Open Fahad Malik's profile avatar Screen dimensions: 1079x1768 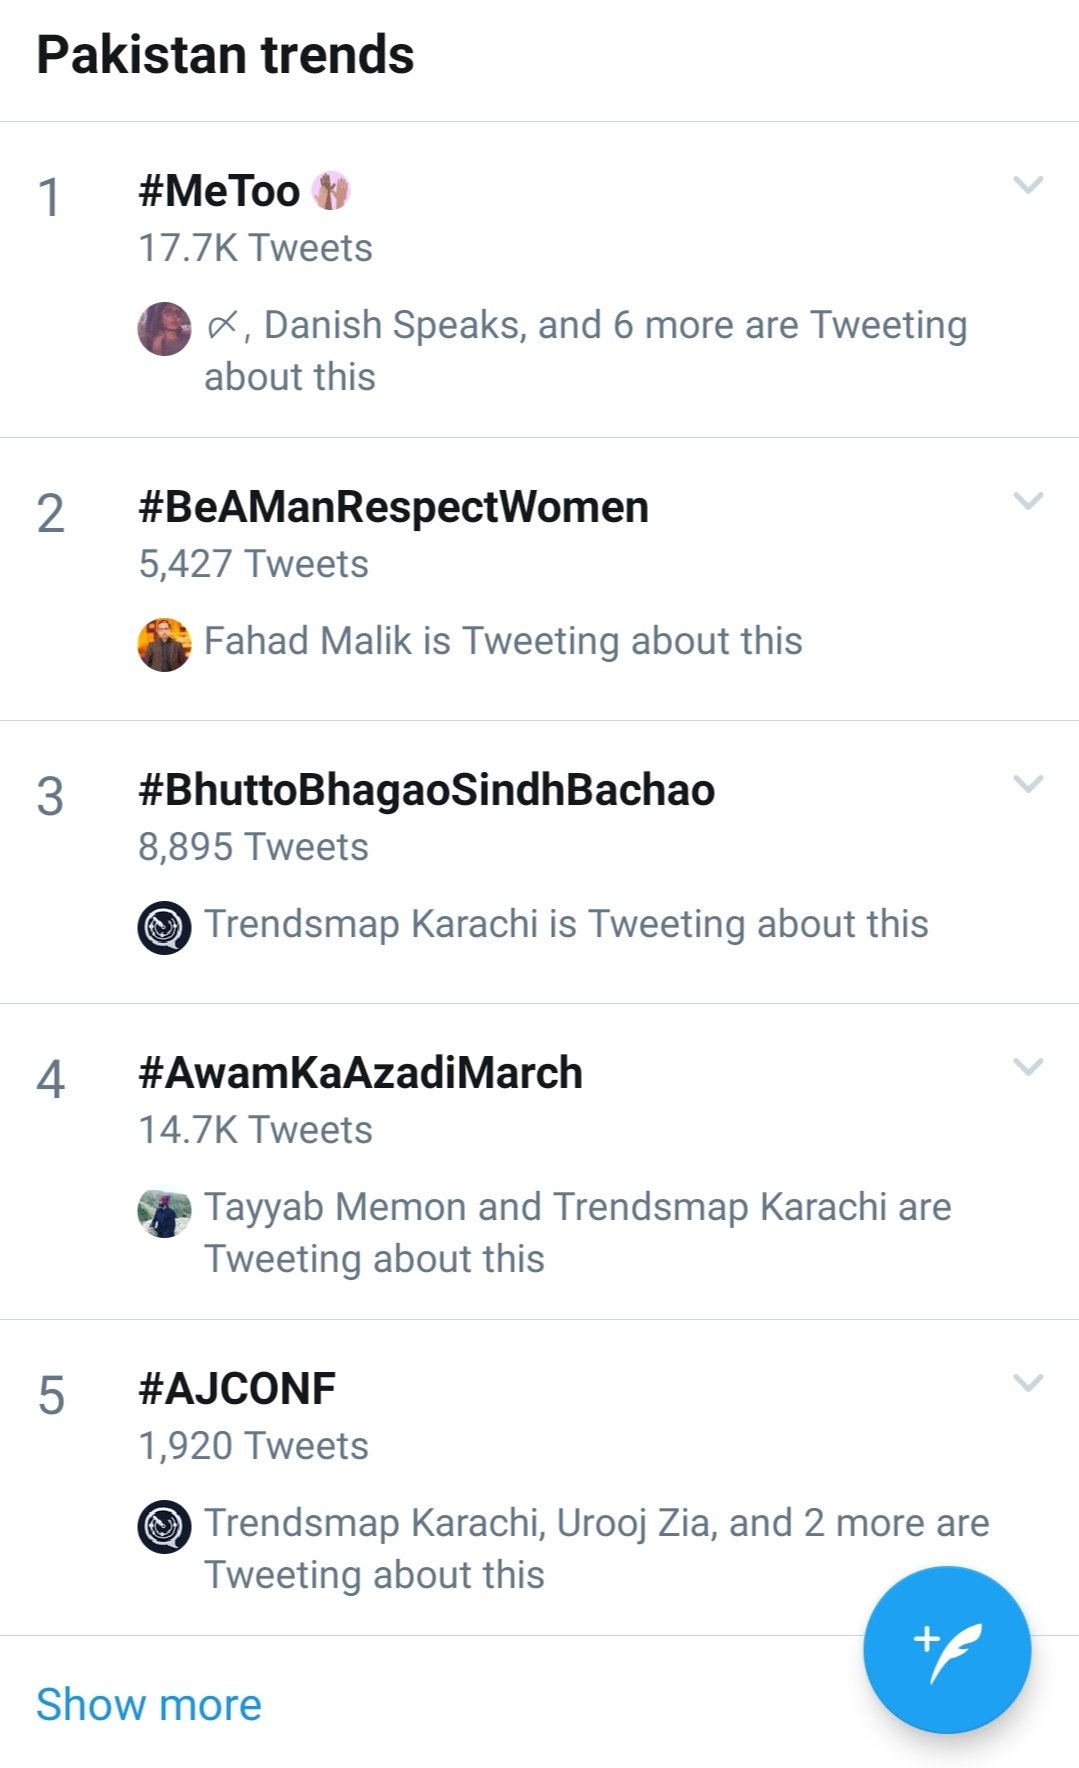click(164, 644)
